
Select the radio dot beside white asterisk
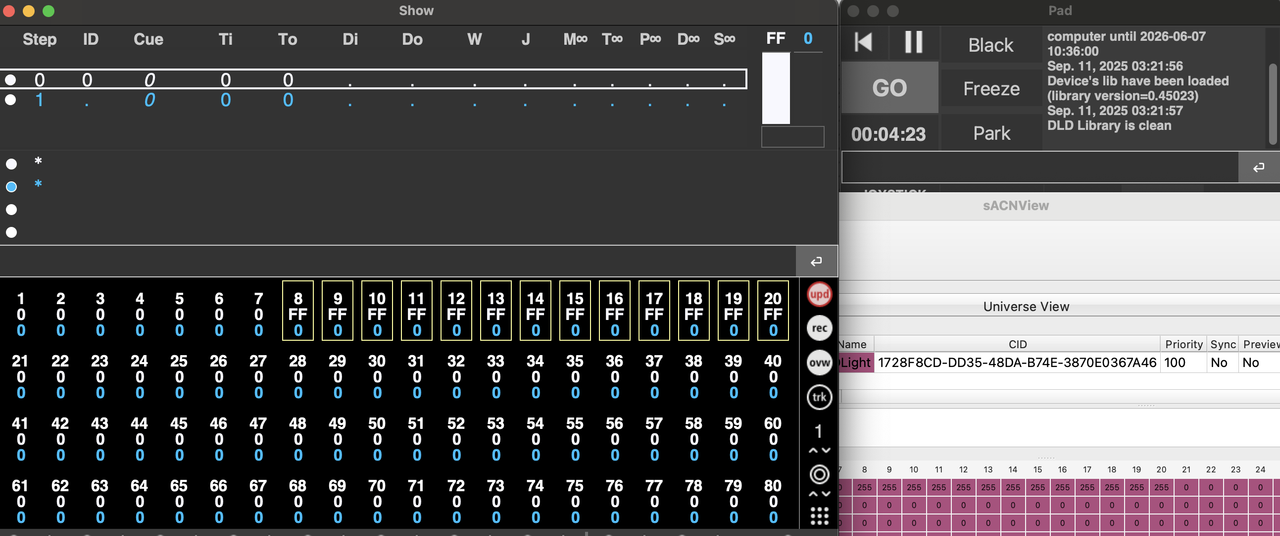coord(11,163)
